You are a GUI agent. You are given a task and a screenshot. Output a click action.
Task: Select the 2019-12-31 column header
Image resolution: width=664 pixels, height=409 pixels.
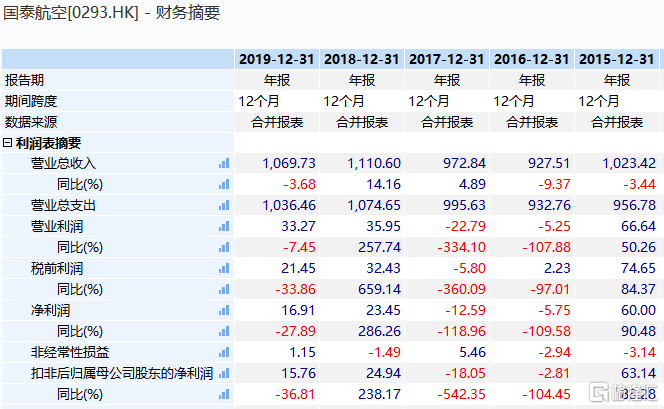(276, 59)
